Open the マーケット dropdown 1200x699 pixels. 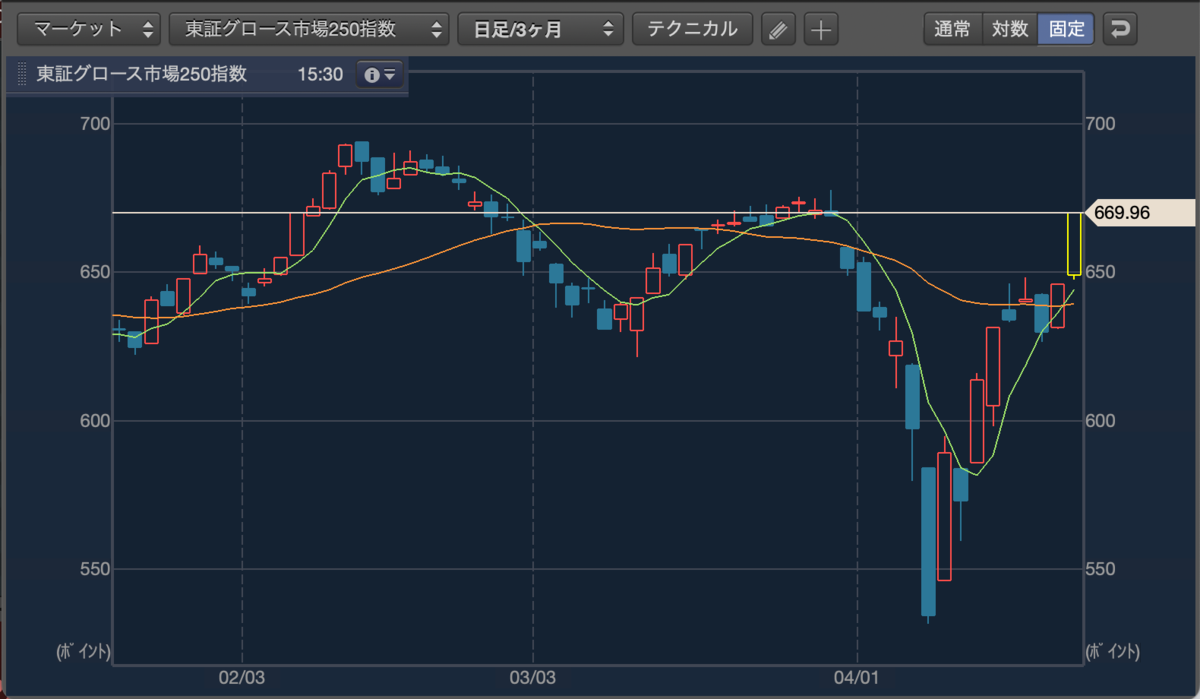click(x=90, y=29)
